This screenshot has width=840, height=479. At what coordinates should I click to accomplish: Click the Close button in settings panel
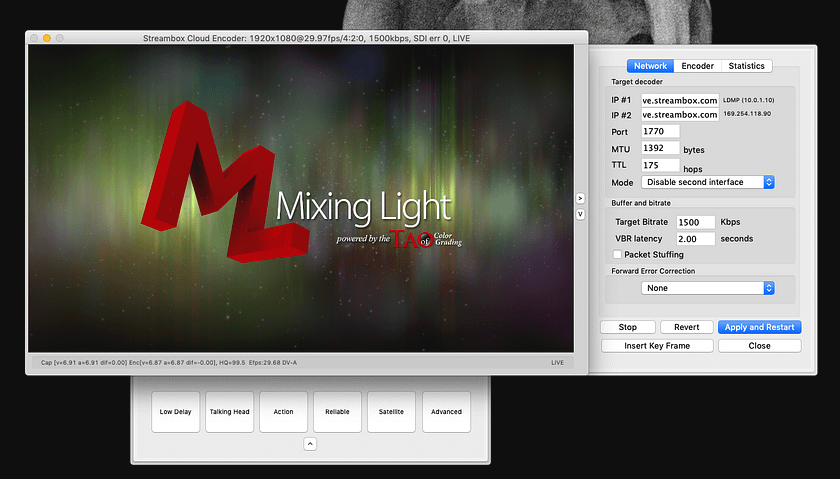click(x=760, y=346)
